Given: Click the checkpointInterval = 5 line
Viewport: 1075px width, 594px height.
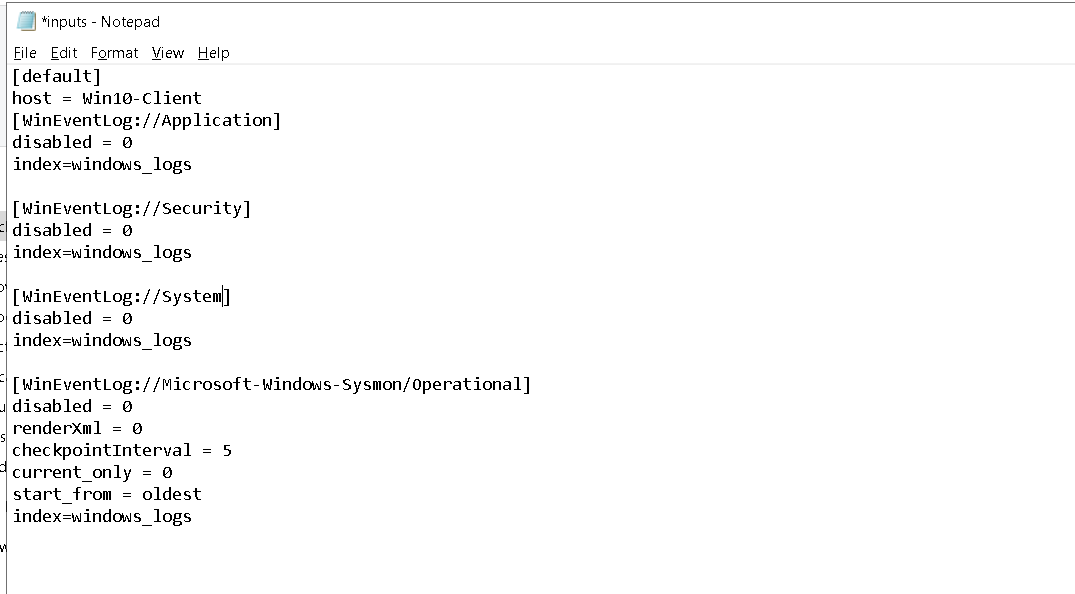Looking at the screenshot, I should coord(122,450).
